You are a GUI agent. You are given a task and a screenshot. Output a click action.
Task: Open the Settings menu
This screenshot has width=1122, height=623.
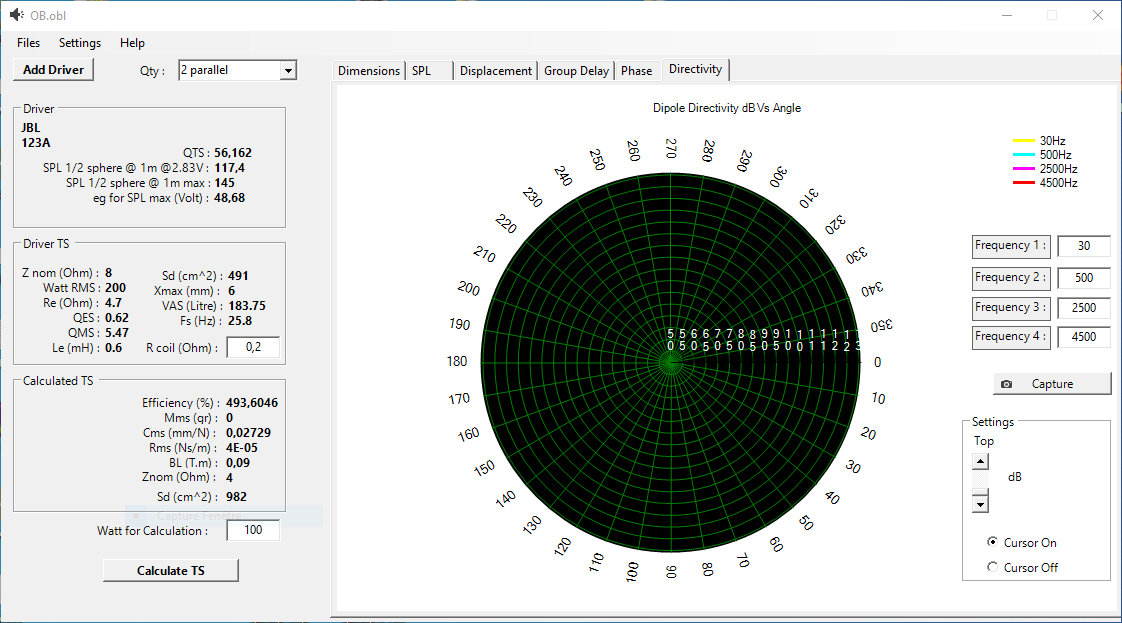[x=80, y=43]
